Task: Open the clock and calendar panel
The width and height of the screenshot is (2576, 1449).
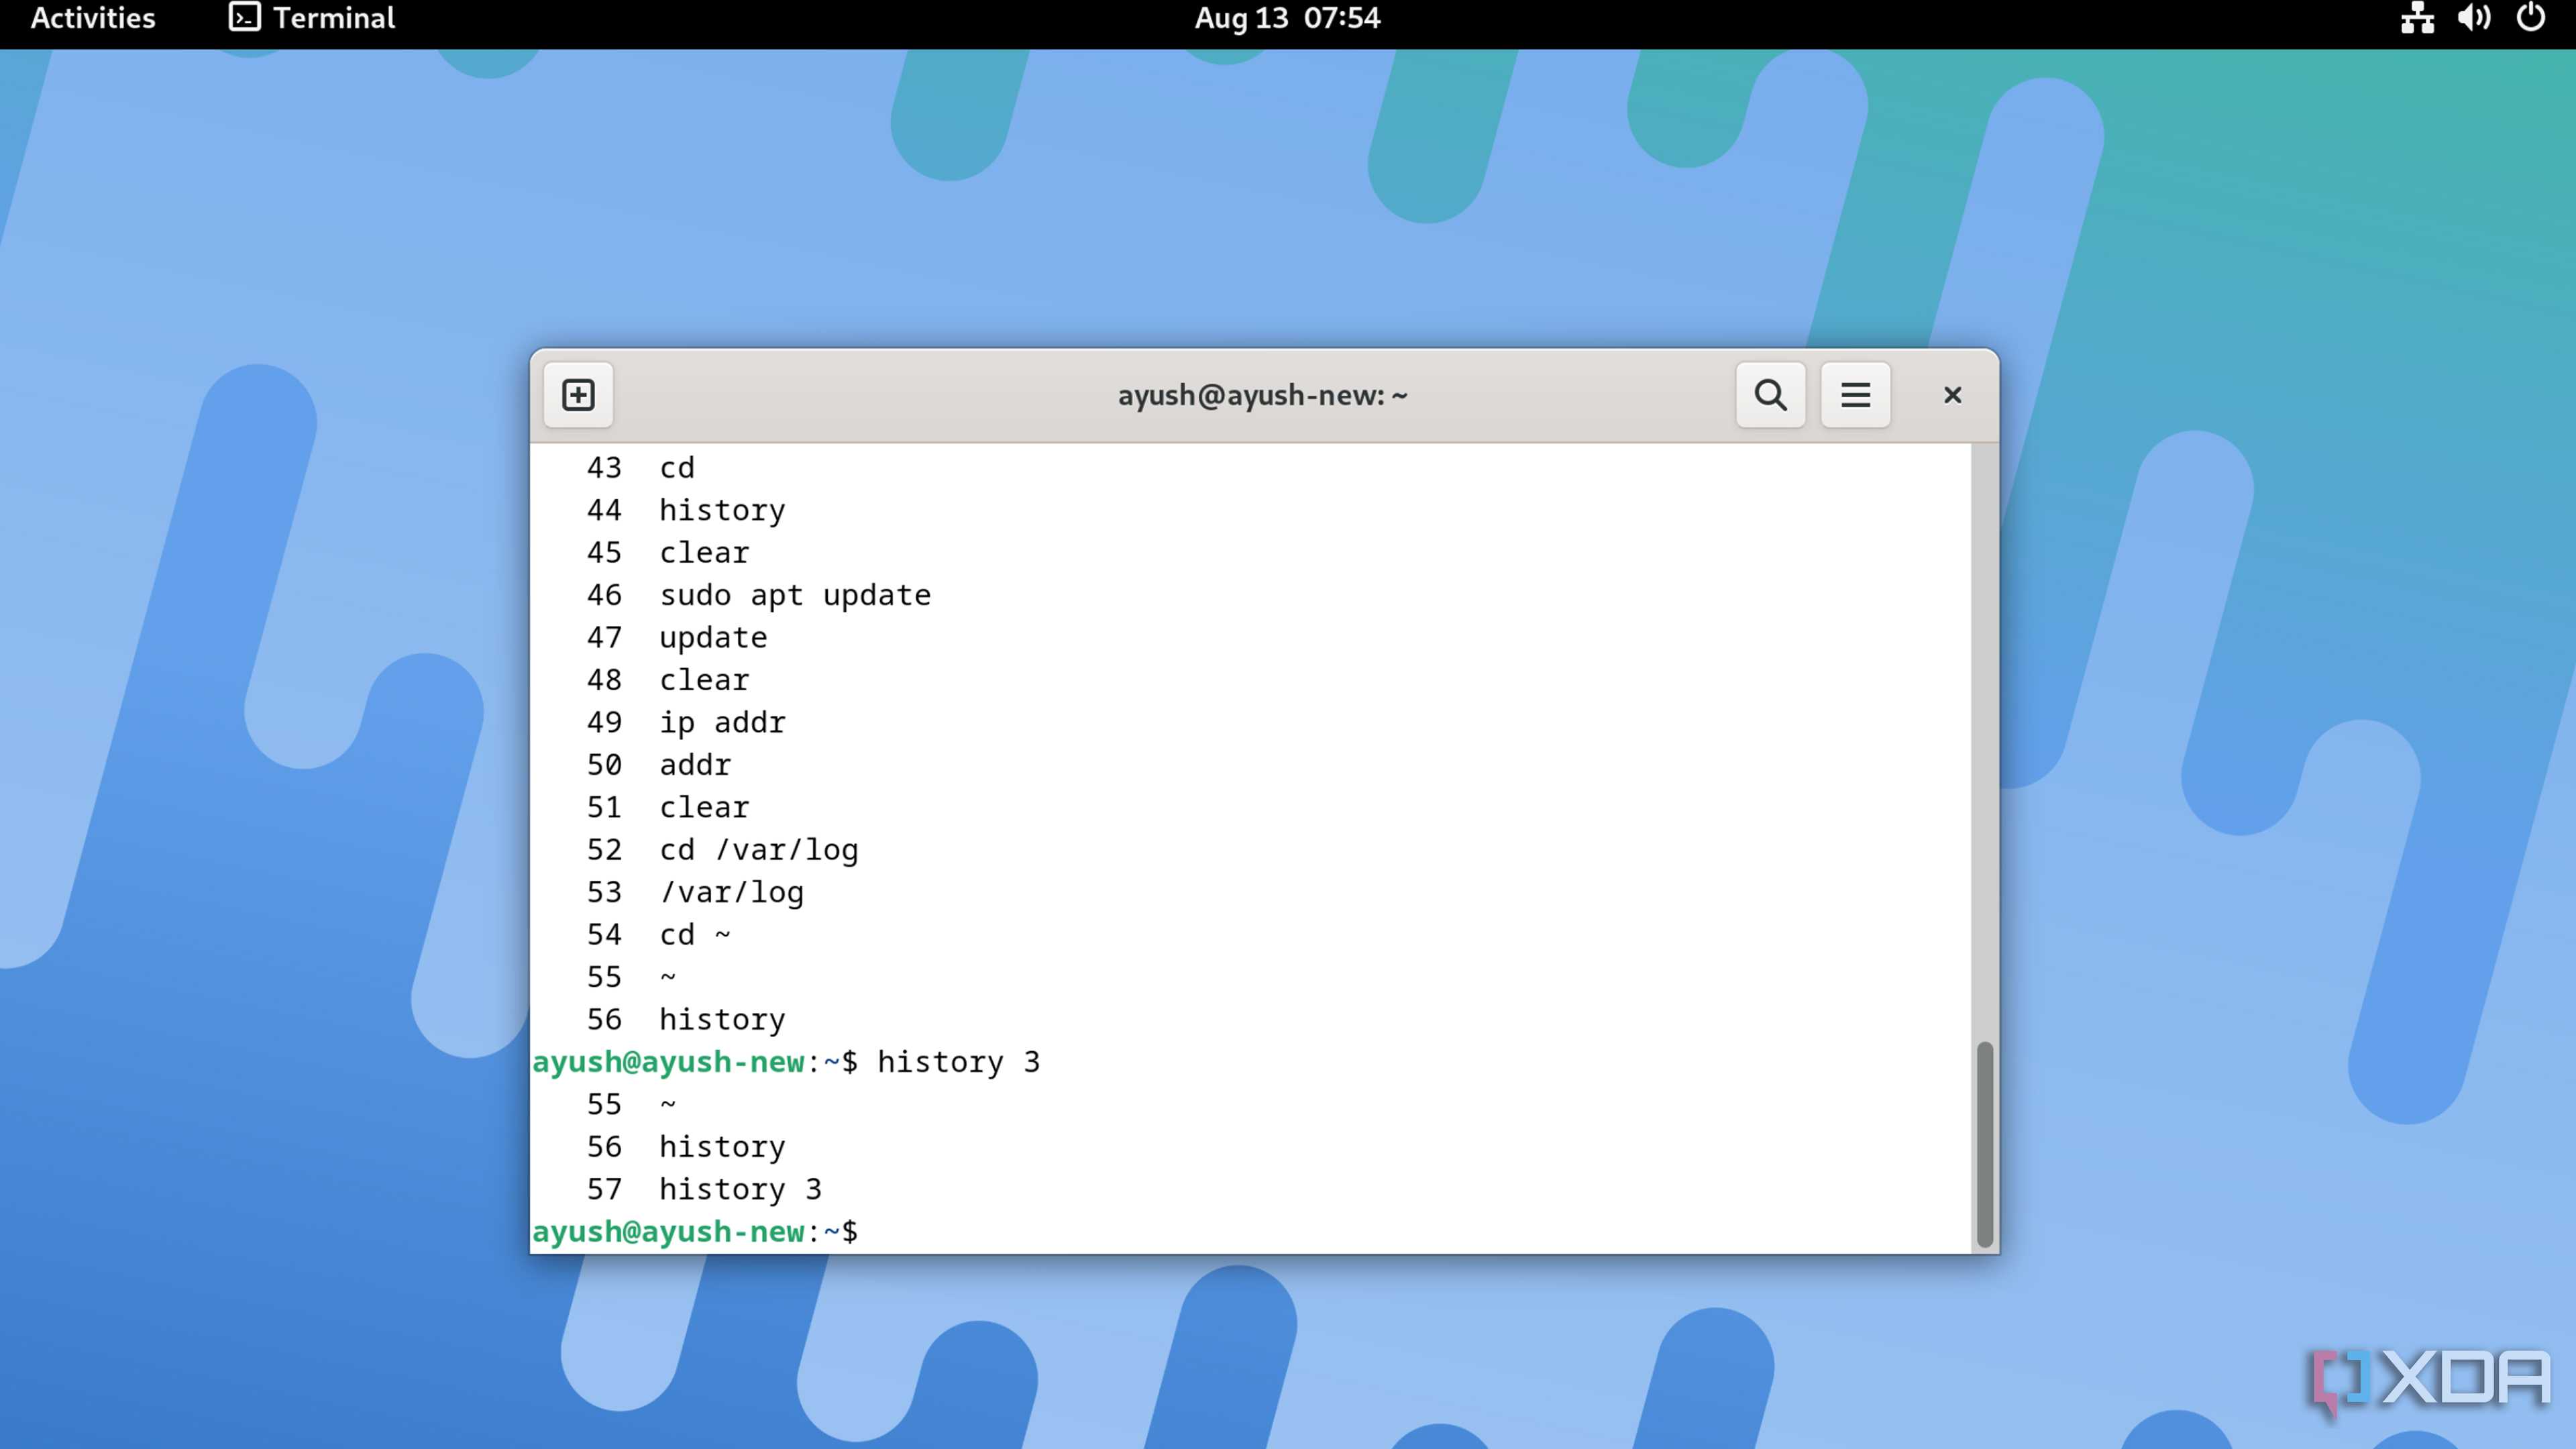Action: click(x=1287, y=18)
